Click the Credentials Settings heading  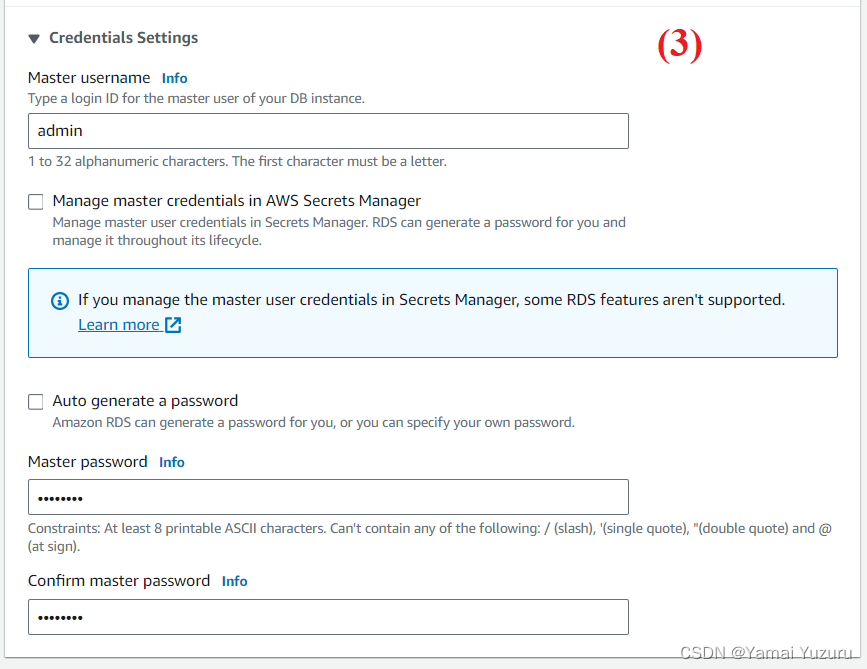tap(123, 38)
